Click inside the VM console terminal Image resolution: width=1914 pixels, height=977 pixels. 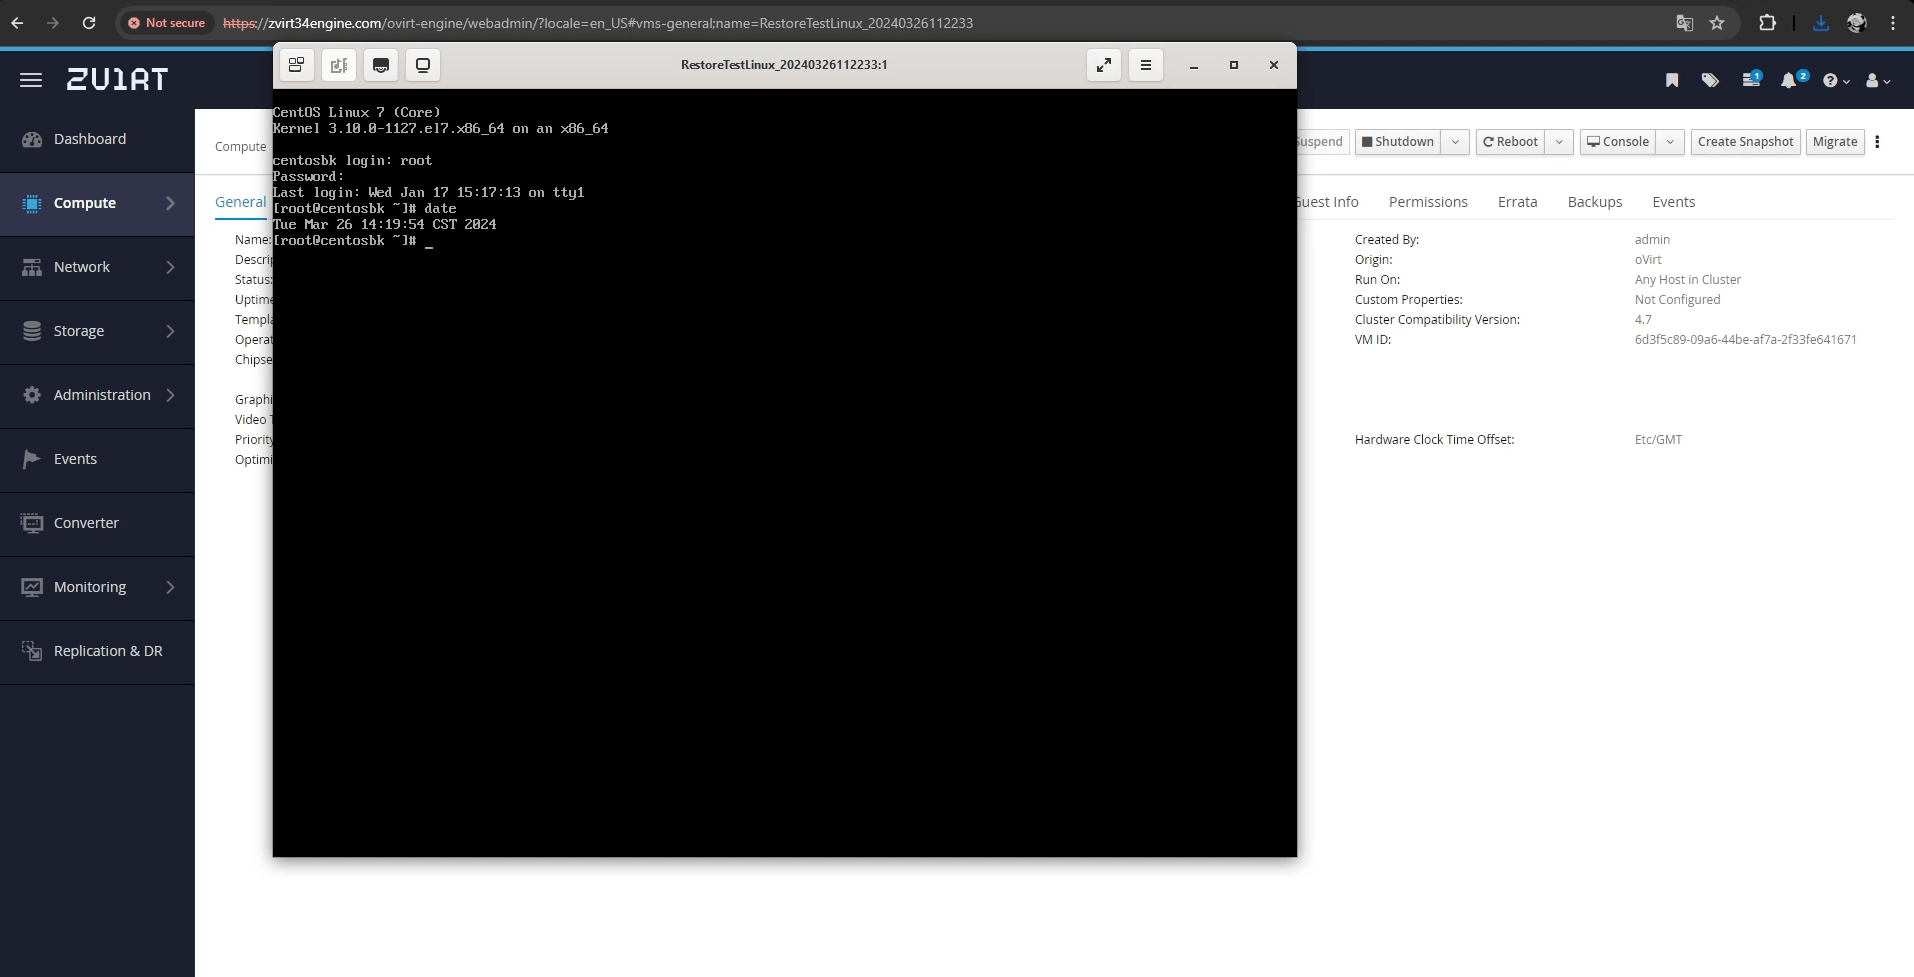784,500
